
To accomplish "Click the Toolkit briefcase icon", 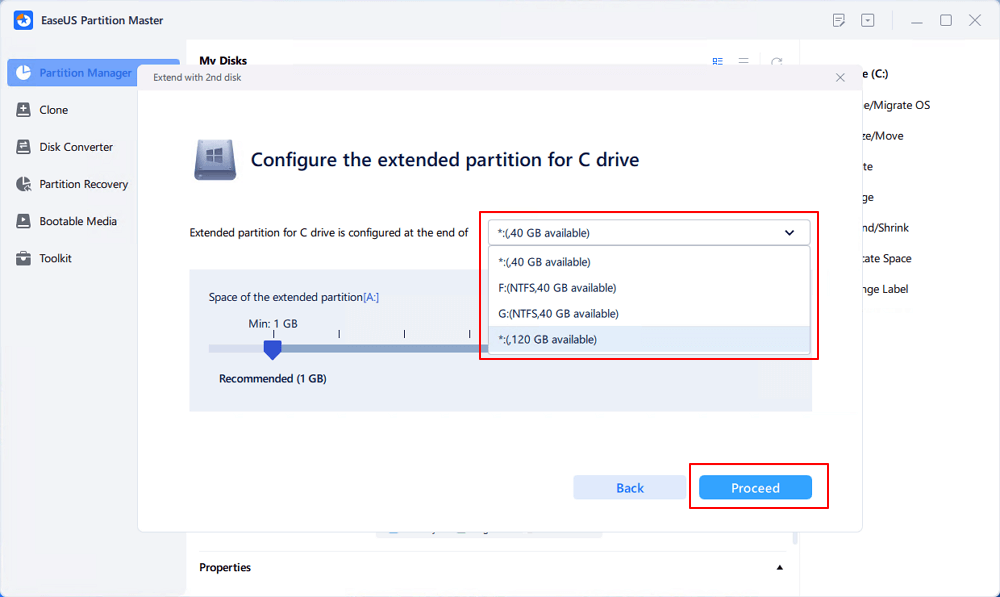I will (x=23, y=258).
